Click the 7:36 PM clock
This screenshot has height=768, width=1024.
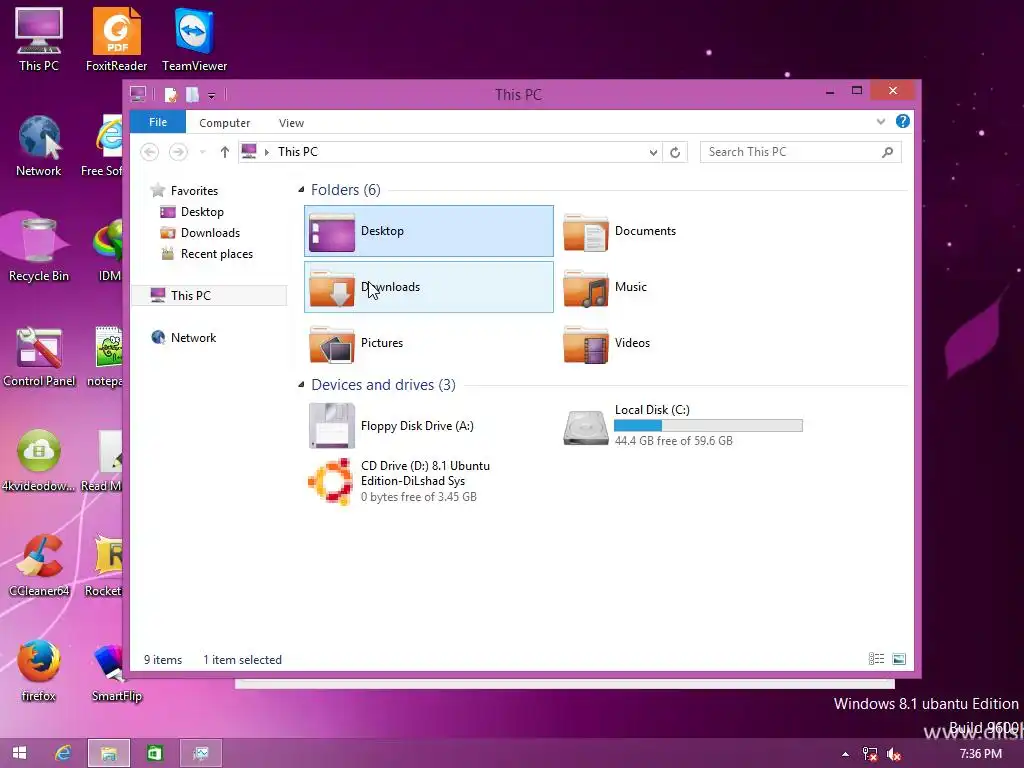click(x=980, y=754)
